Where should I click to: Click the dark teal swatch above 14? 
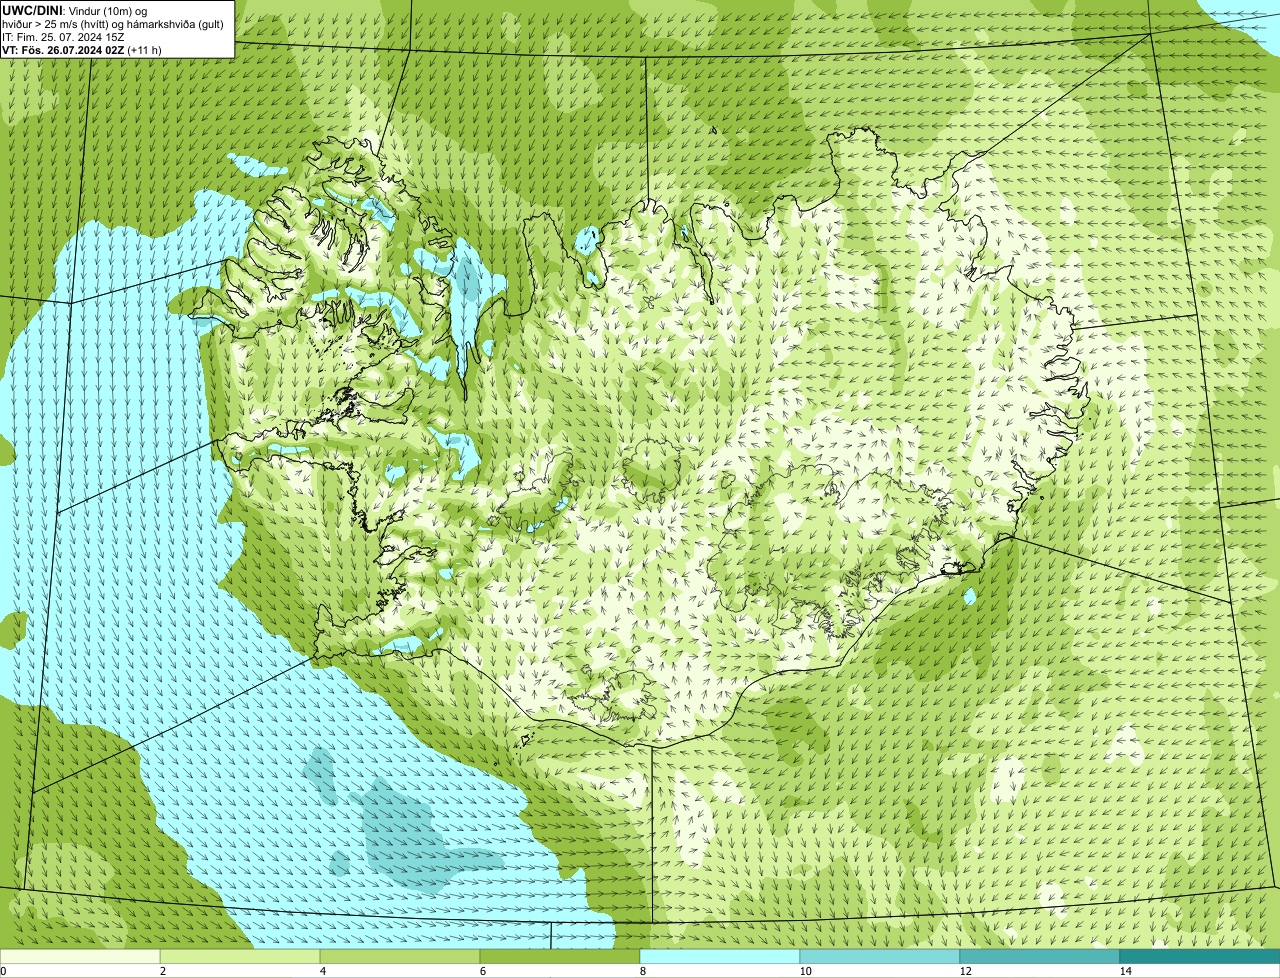coord(1200,956)
